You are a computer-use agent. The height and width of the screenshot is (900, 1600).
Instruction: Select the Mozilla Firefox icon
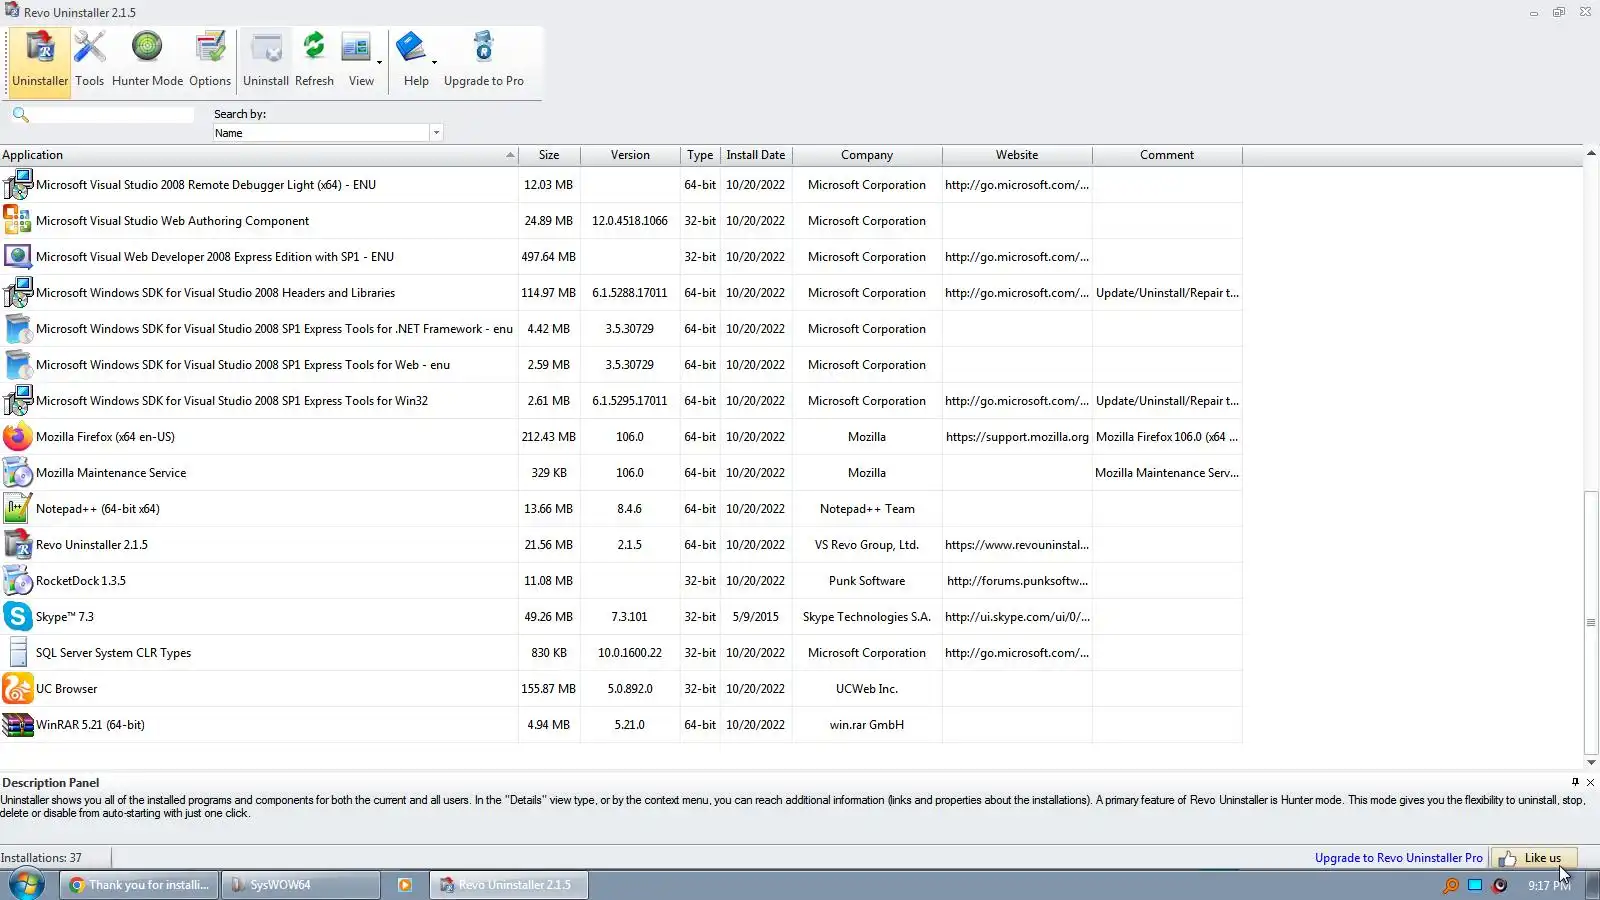click(x=18, y=437)
